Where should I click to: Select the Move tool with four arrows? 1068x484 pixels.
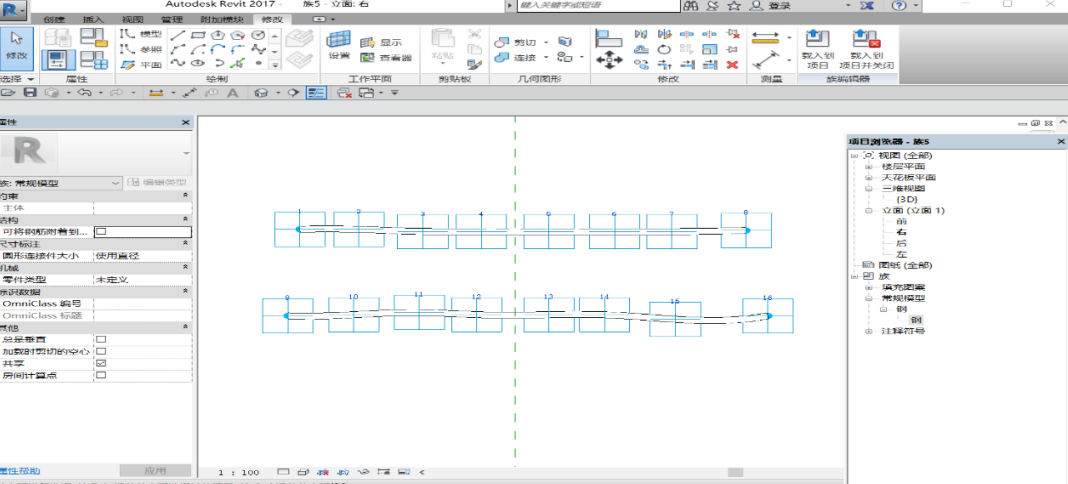pyautogui.click(x=609, y=60)
